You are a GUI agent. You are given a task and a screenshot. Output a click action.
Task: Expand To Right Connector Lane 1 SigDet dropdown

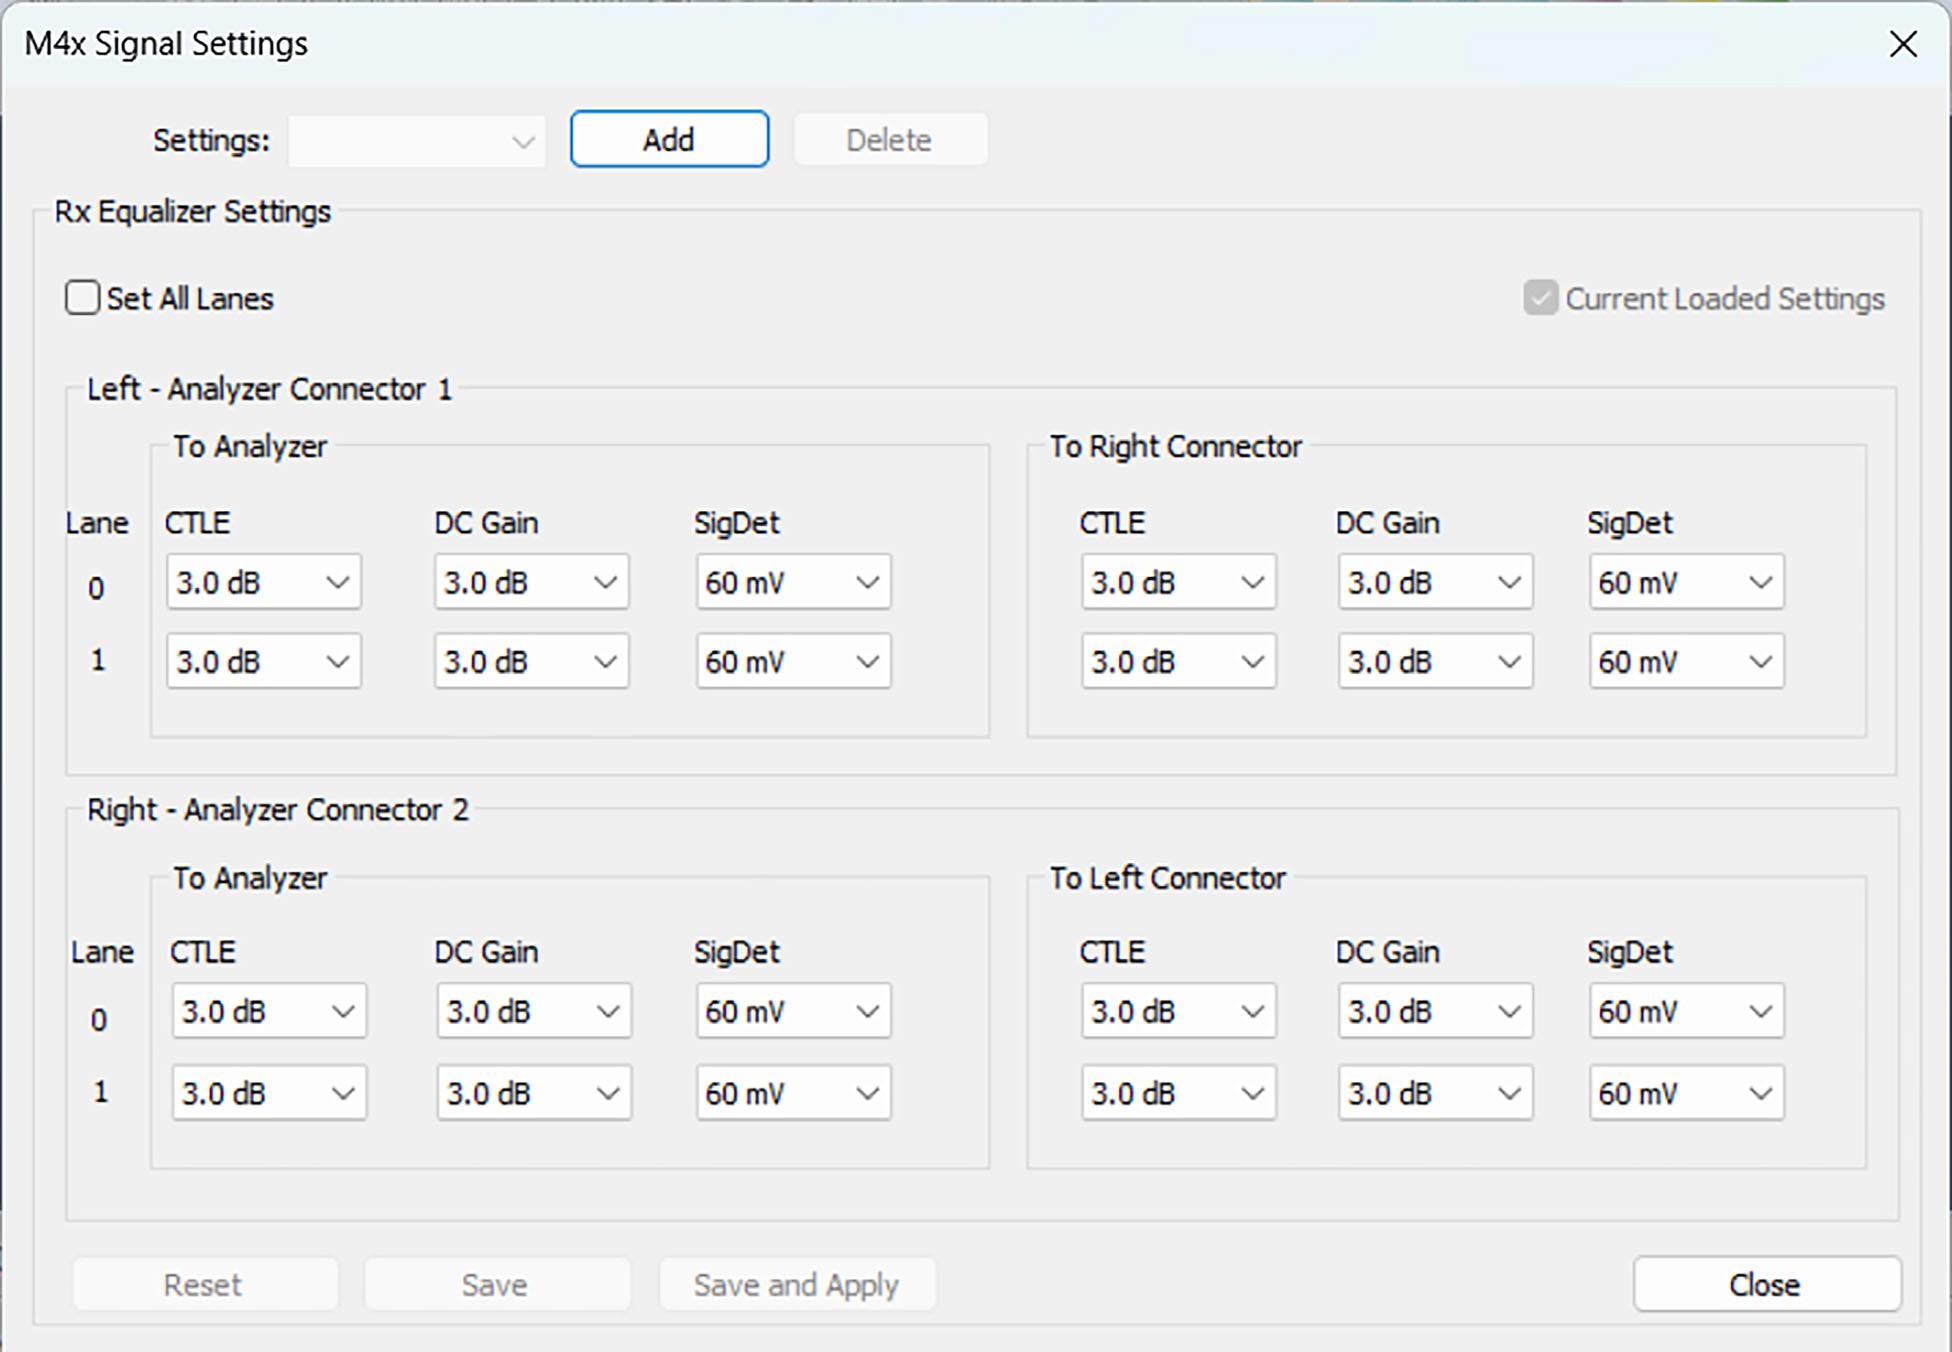click(1686, 661)
